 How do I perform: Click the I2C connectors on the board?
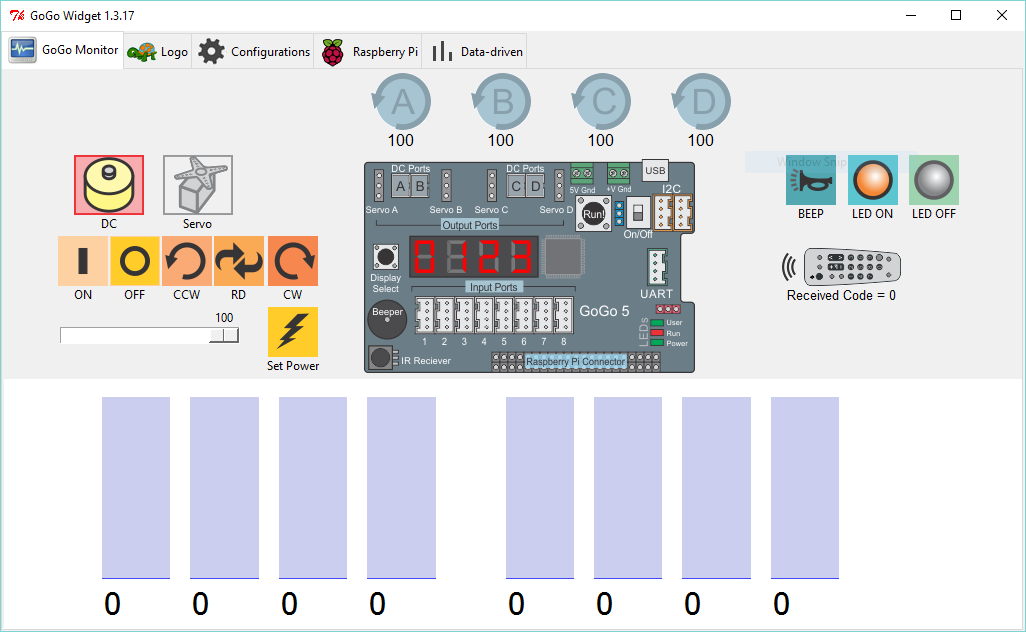coord(673,213)
